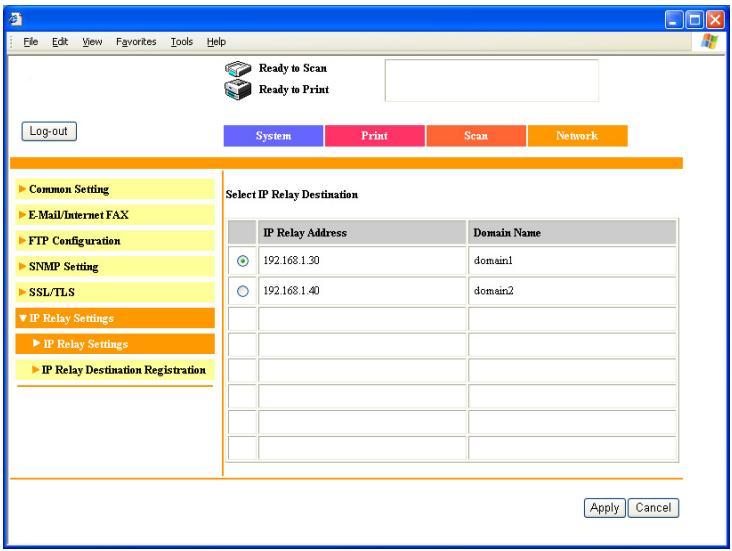Click the Apply button
The height and width of the screenshot is (551, 732).
(605, 508)
